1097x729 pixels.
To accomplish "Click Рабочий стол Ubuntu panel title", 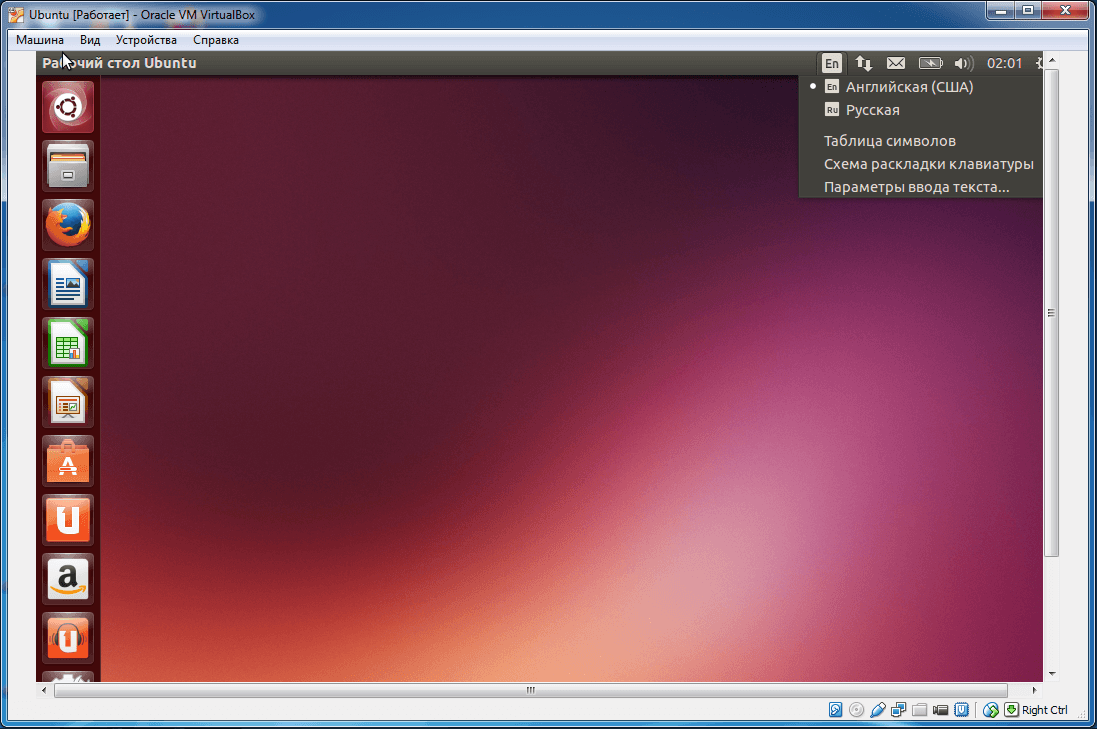I will pyautogui.click(x=119, y=63).
